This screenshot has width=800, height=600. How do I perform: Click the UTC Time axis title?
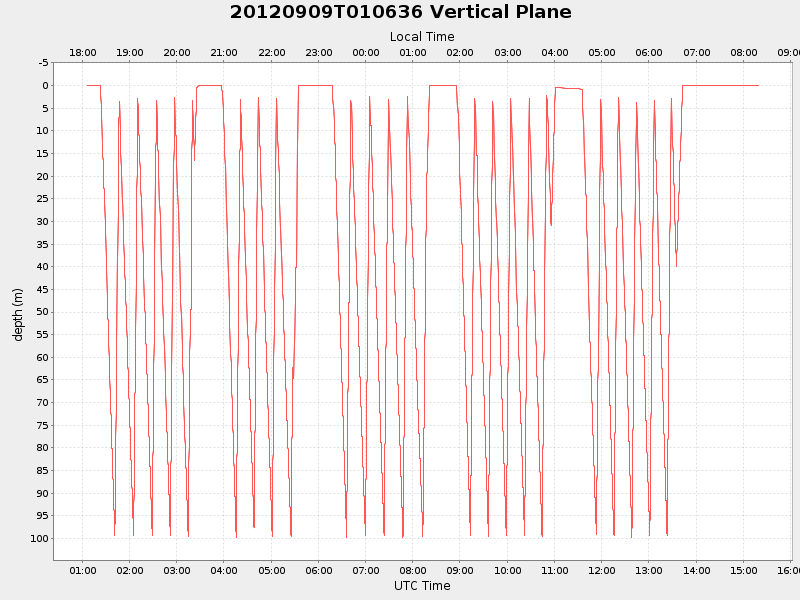coord(422,586)
